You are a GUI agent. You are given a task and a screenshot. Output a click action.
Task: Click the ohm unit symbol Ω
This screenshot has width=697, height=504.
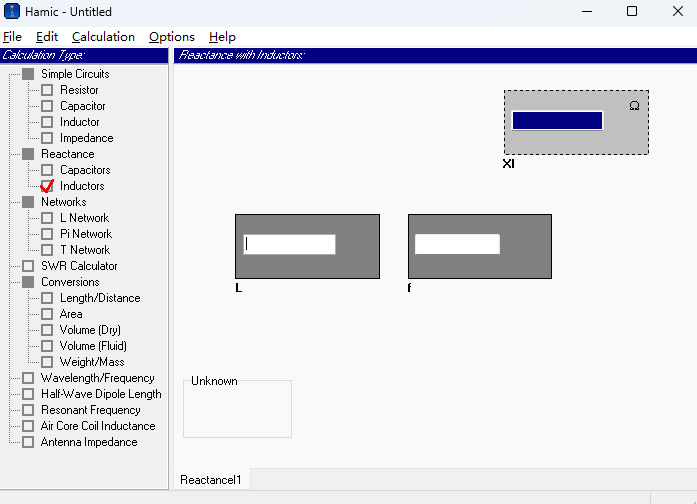click(634, 105)
